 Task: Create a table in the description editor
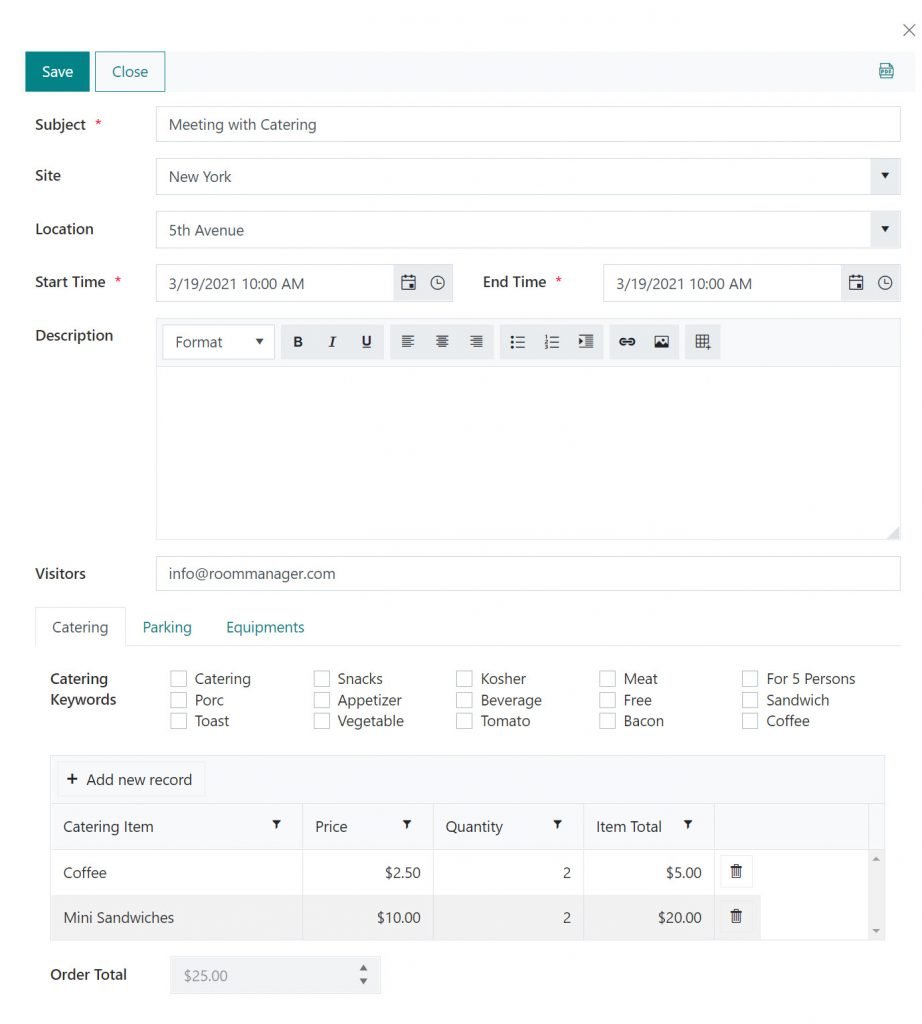pyautogui.click(x=703, y=342)
